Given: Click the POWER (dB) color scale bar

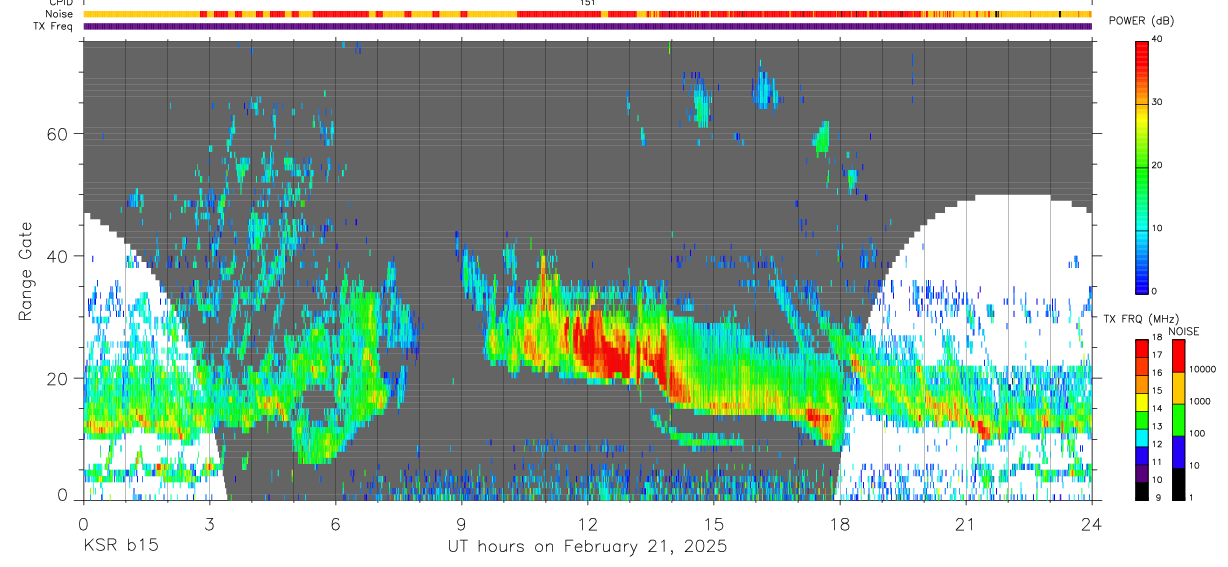Looking at the screenshot, I should (1142, 166).
